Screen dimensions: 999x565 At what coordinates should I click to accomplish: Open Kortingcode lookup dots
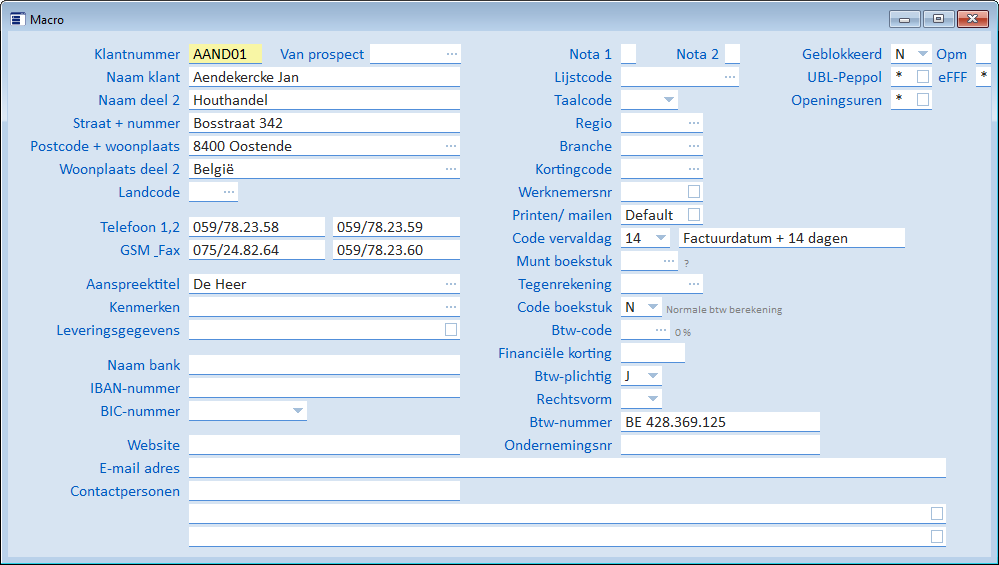point(694,169)
